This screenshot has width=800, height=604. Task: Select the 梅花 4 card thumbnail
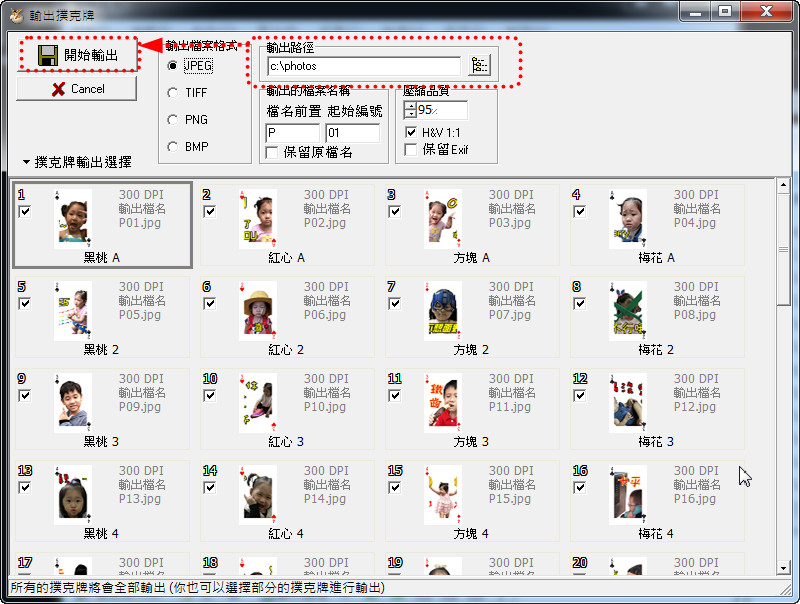pos(628,495)
